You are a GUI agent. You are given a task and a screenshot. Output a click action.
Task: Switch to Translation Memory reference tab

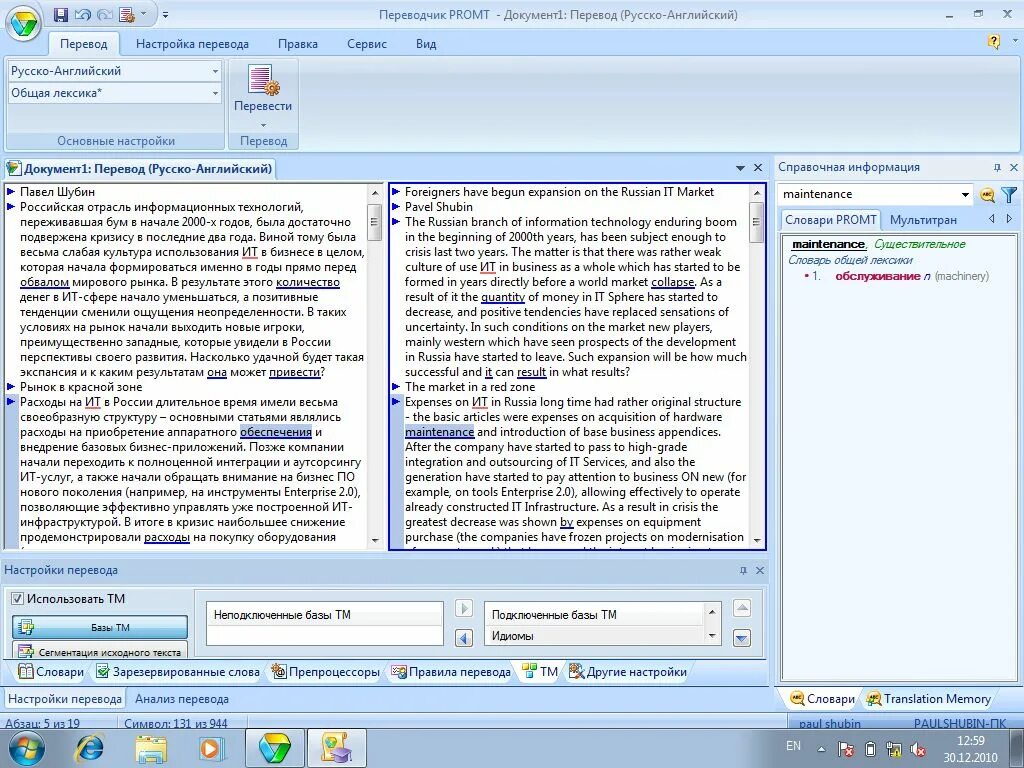tap(928, 699)
